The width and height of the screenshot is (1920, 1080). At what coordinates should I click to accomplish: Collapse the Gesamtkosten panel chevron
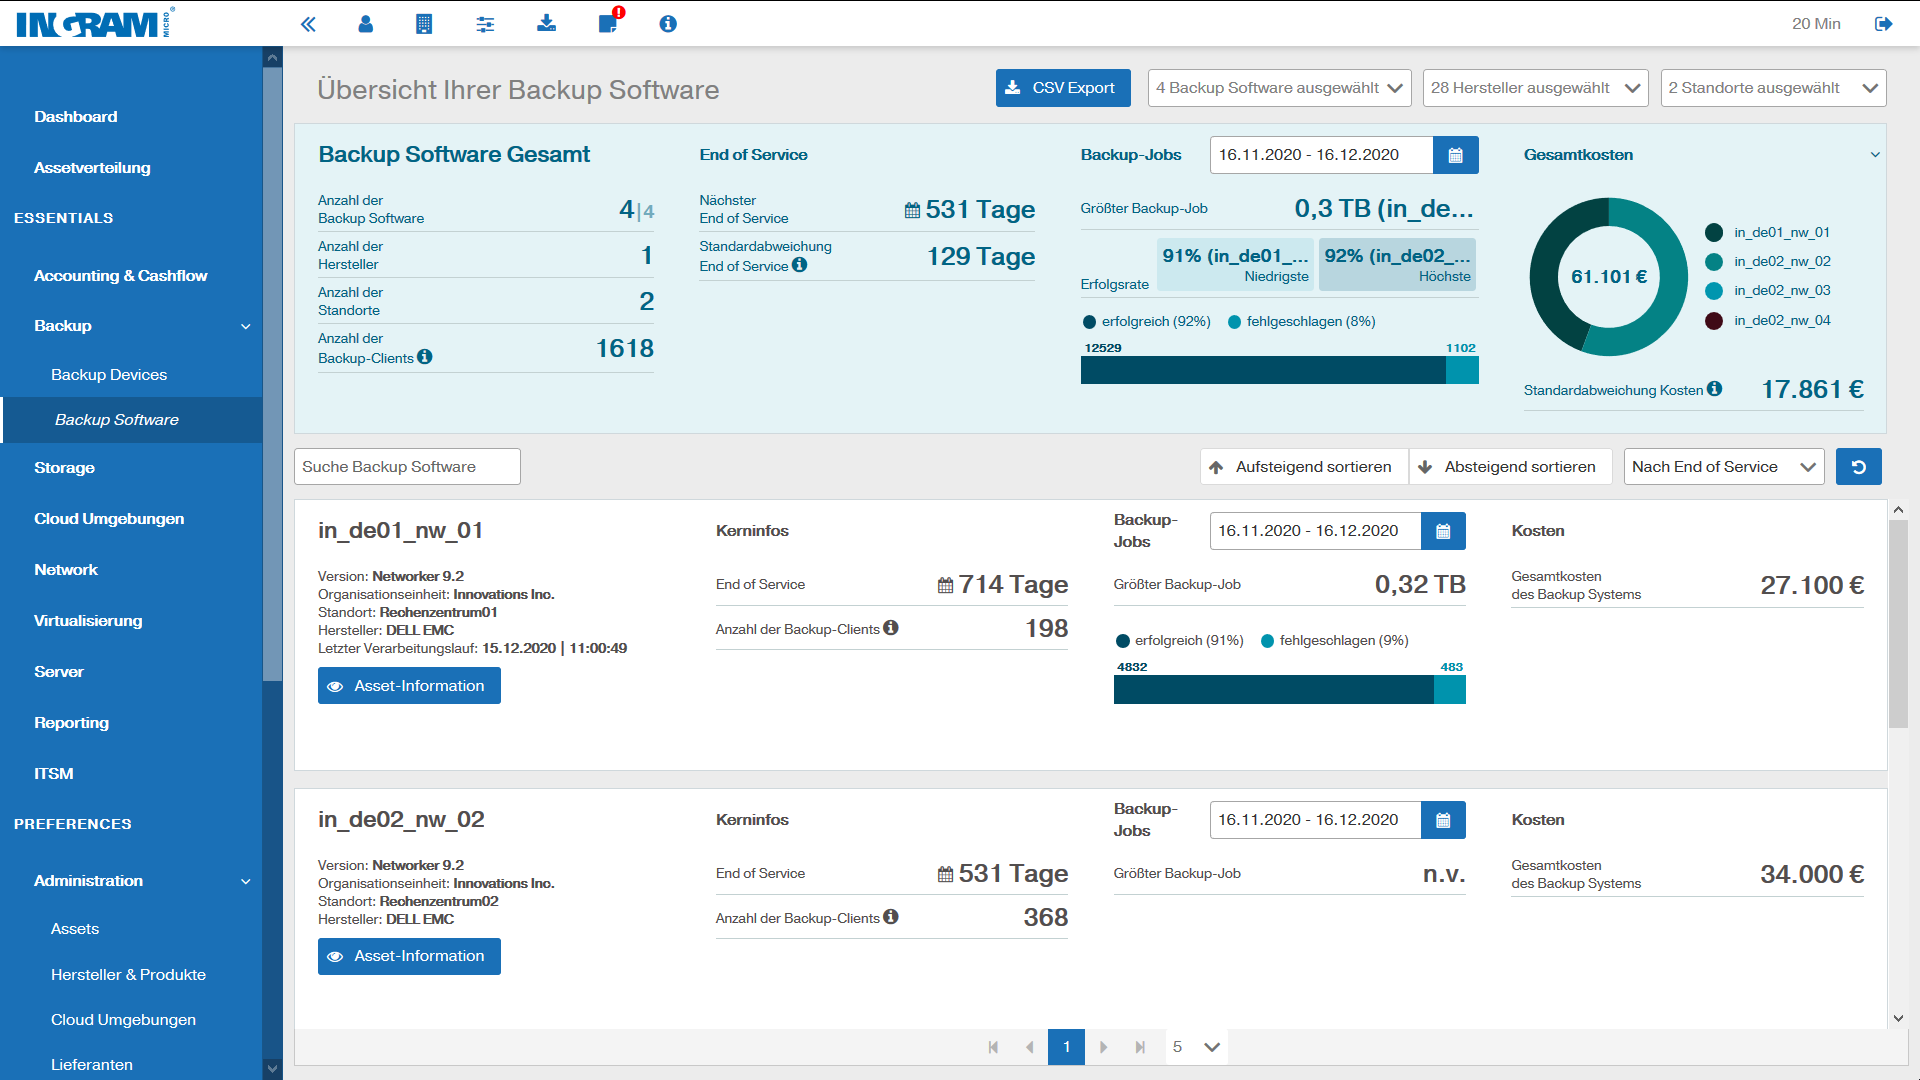point(1875,155)
